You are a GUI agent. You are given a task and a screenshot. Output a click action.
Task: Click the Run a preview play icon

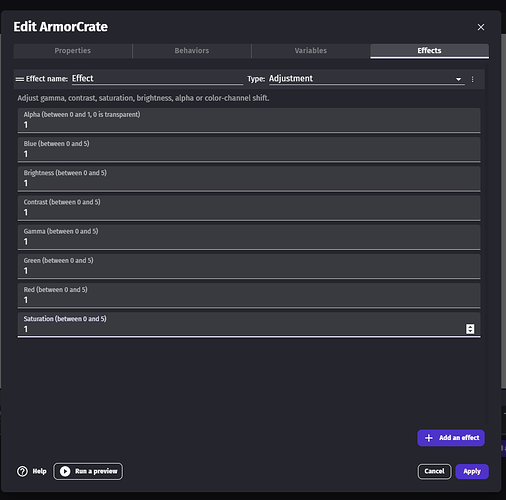[65, 471]
